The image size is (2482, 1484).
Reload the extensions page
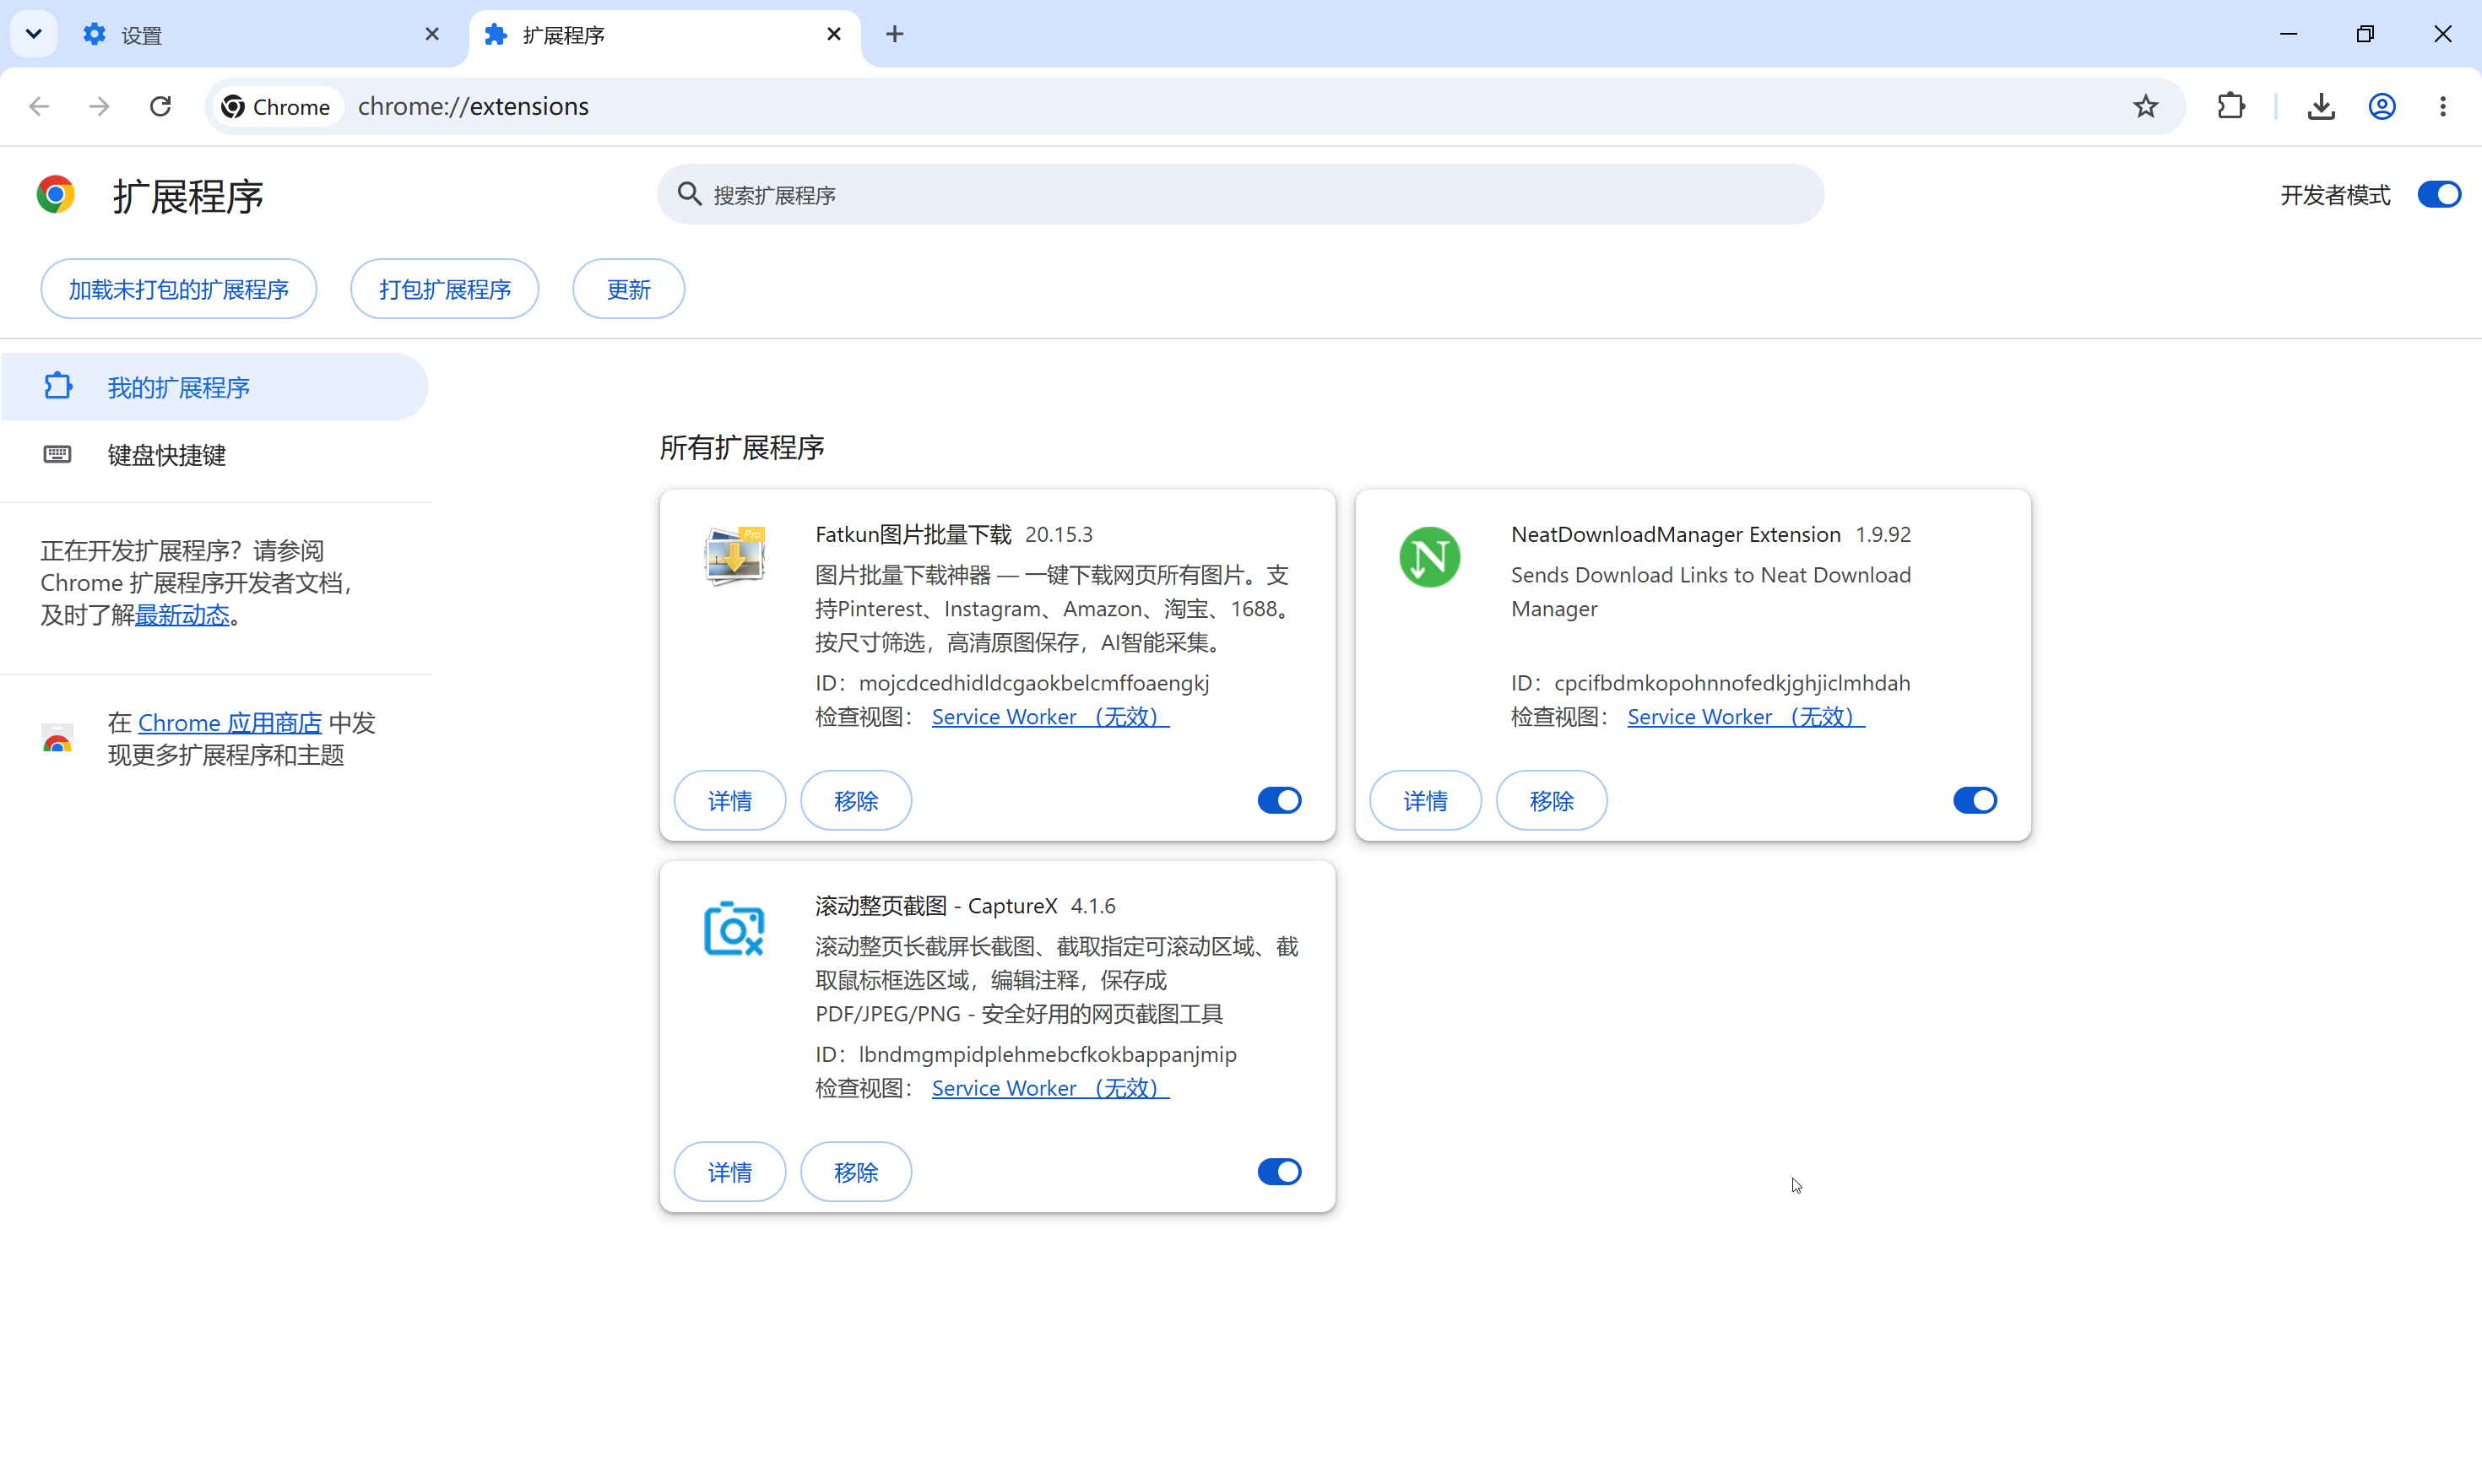[160, 106]
